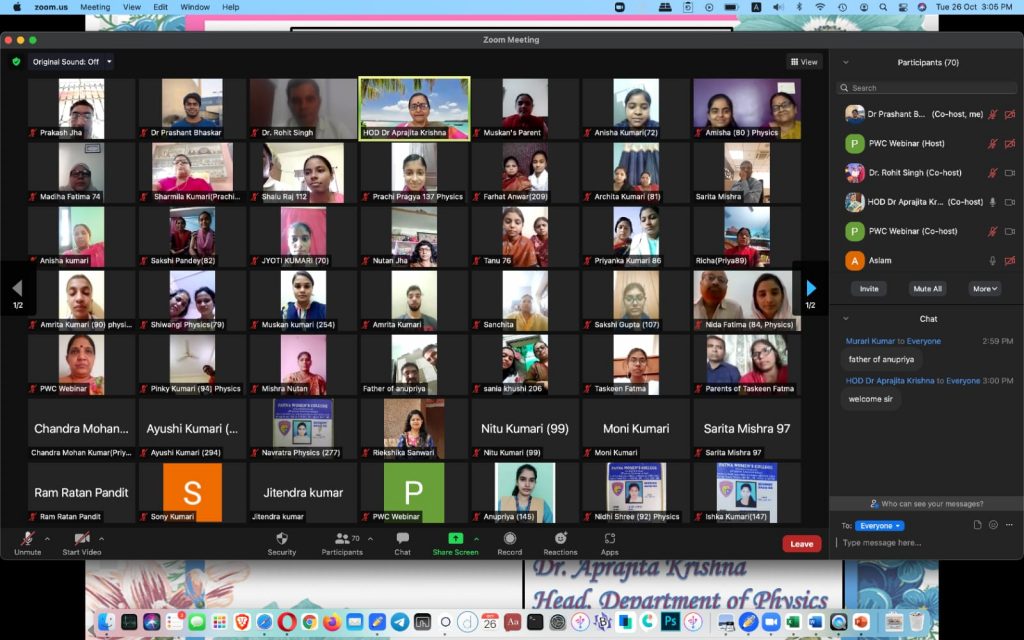1024x640 pixels.
Task: Open the Original Sound dropdown arrow
Action: pyautogui.click(x=109, y=62)
